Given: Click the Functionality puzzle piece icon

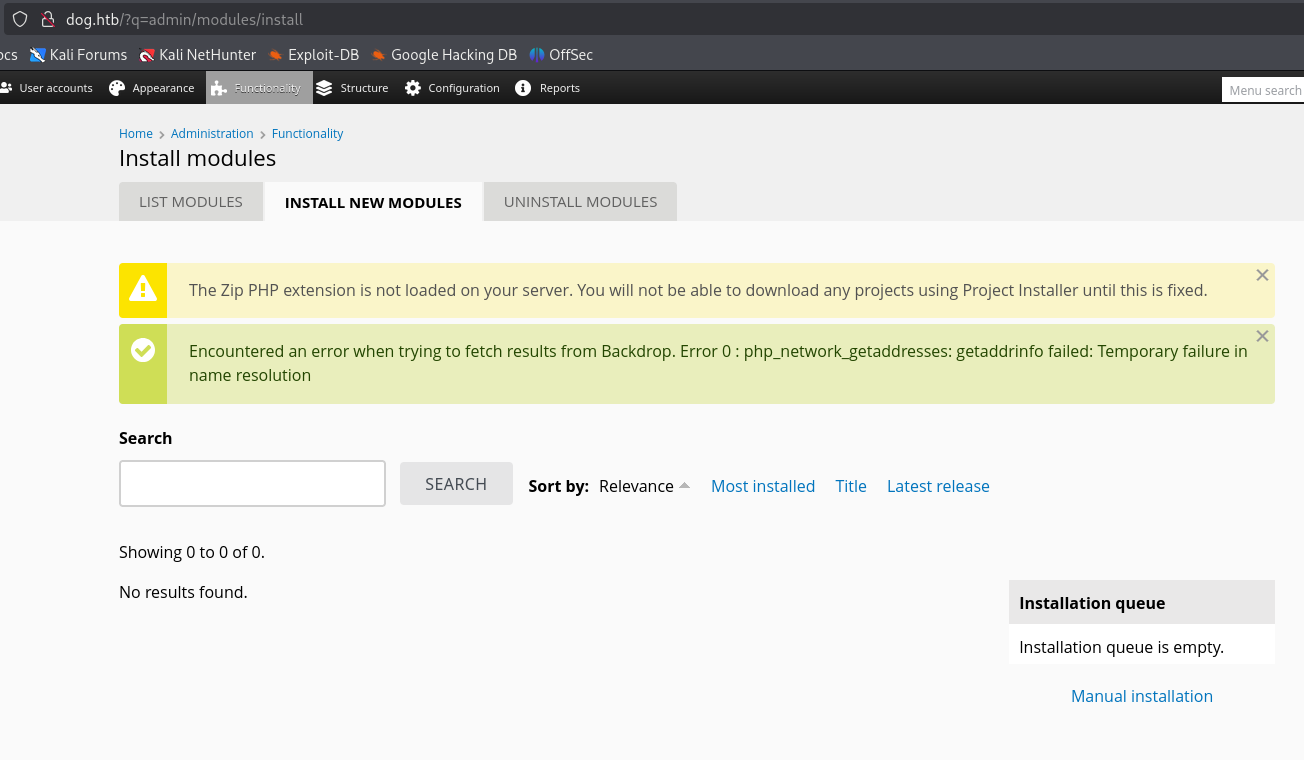Looking at the screenshot, I should (218, 88).
